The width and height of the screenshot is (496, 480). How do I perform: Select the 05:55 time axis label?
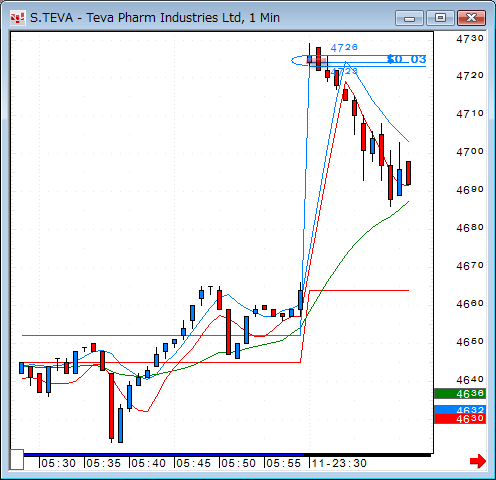[x=283, y=463]
